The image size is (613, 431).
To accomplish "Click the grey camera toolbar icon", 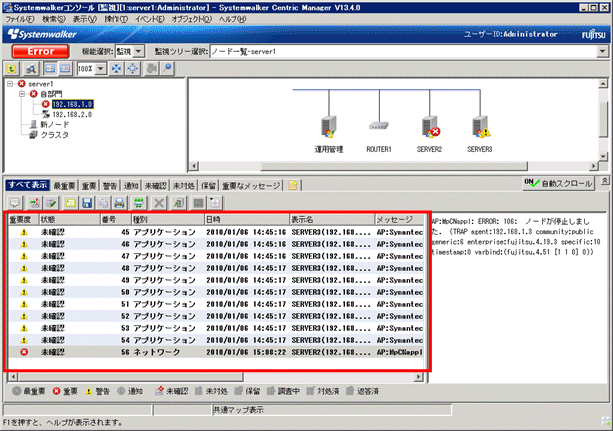I will click(152, 69).
